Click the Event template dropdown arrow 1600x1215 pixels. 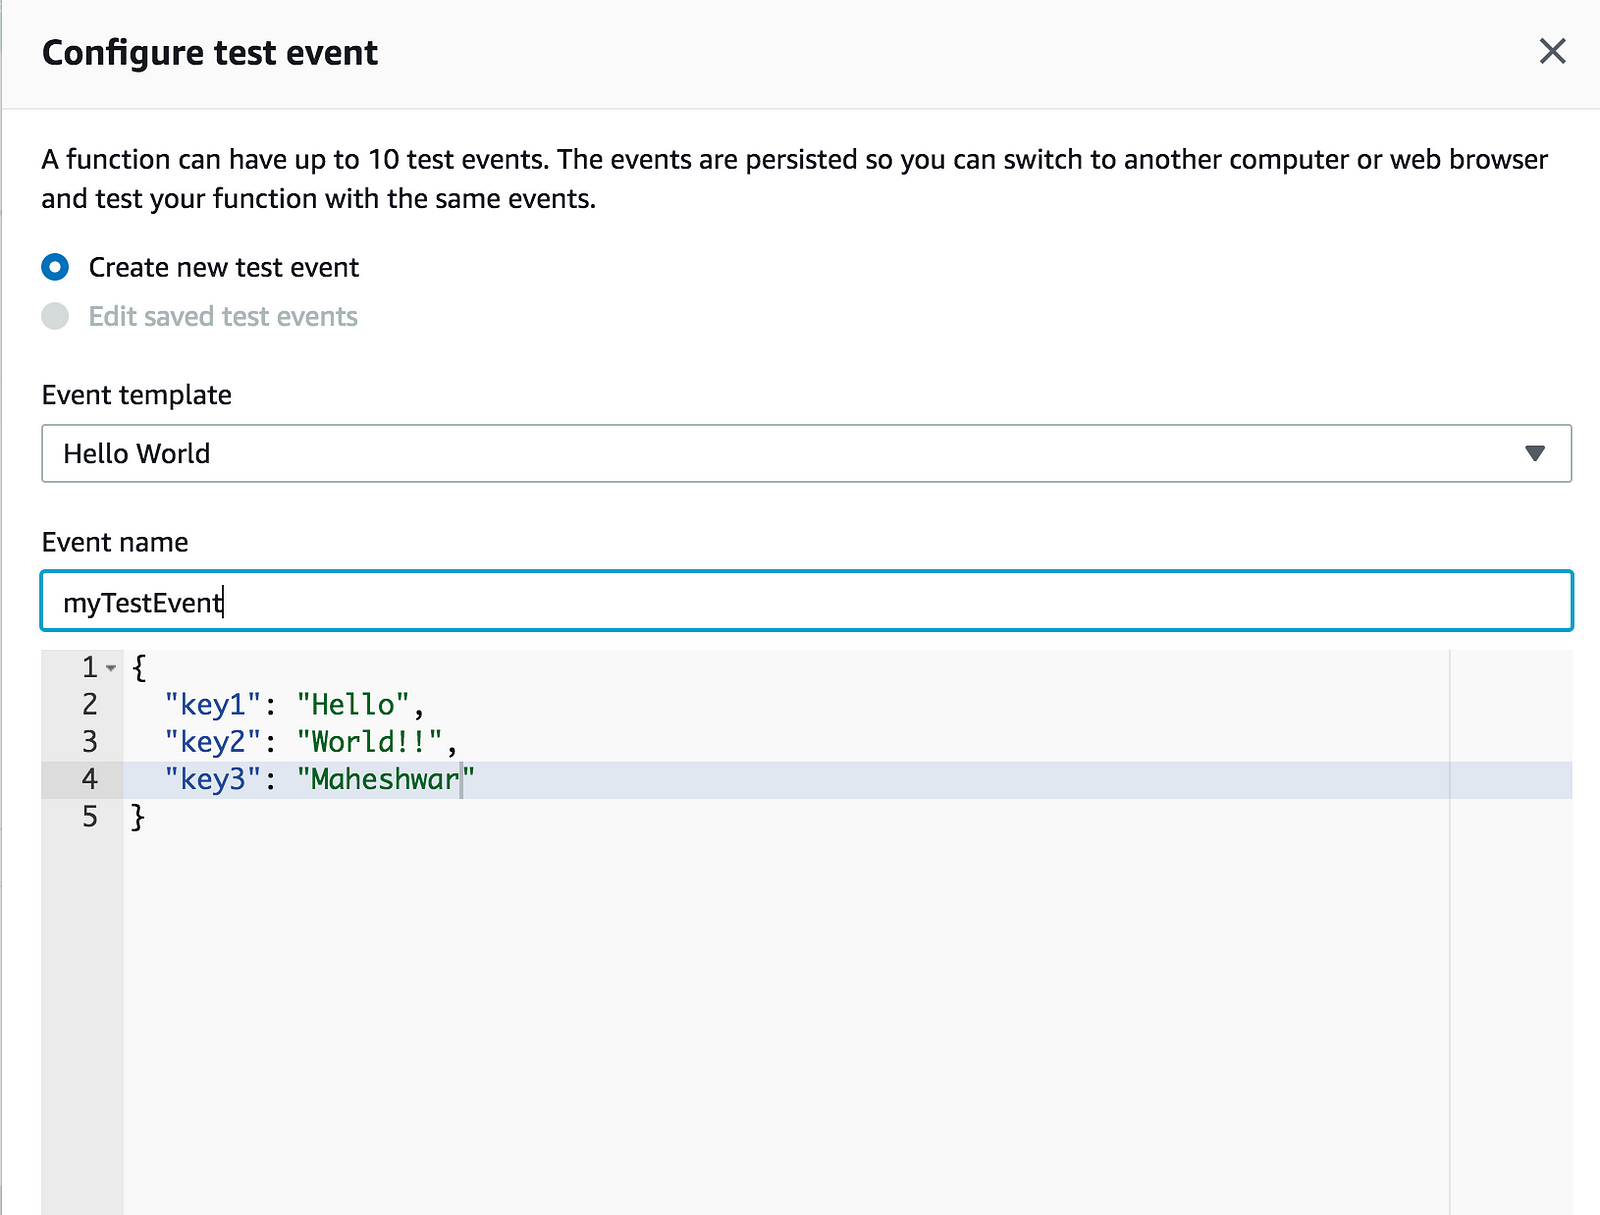point(1535,453)
